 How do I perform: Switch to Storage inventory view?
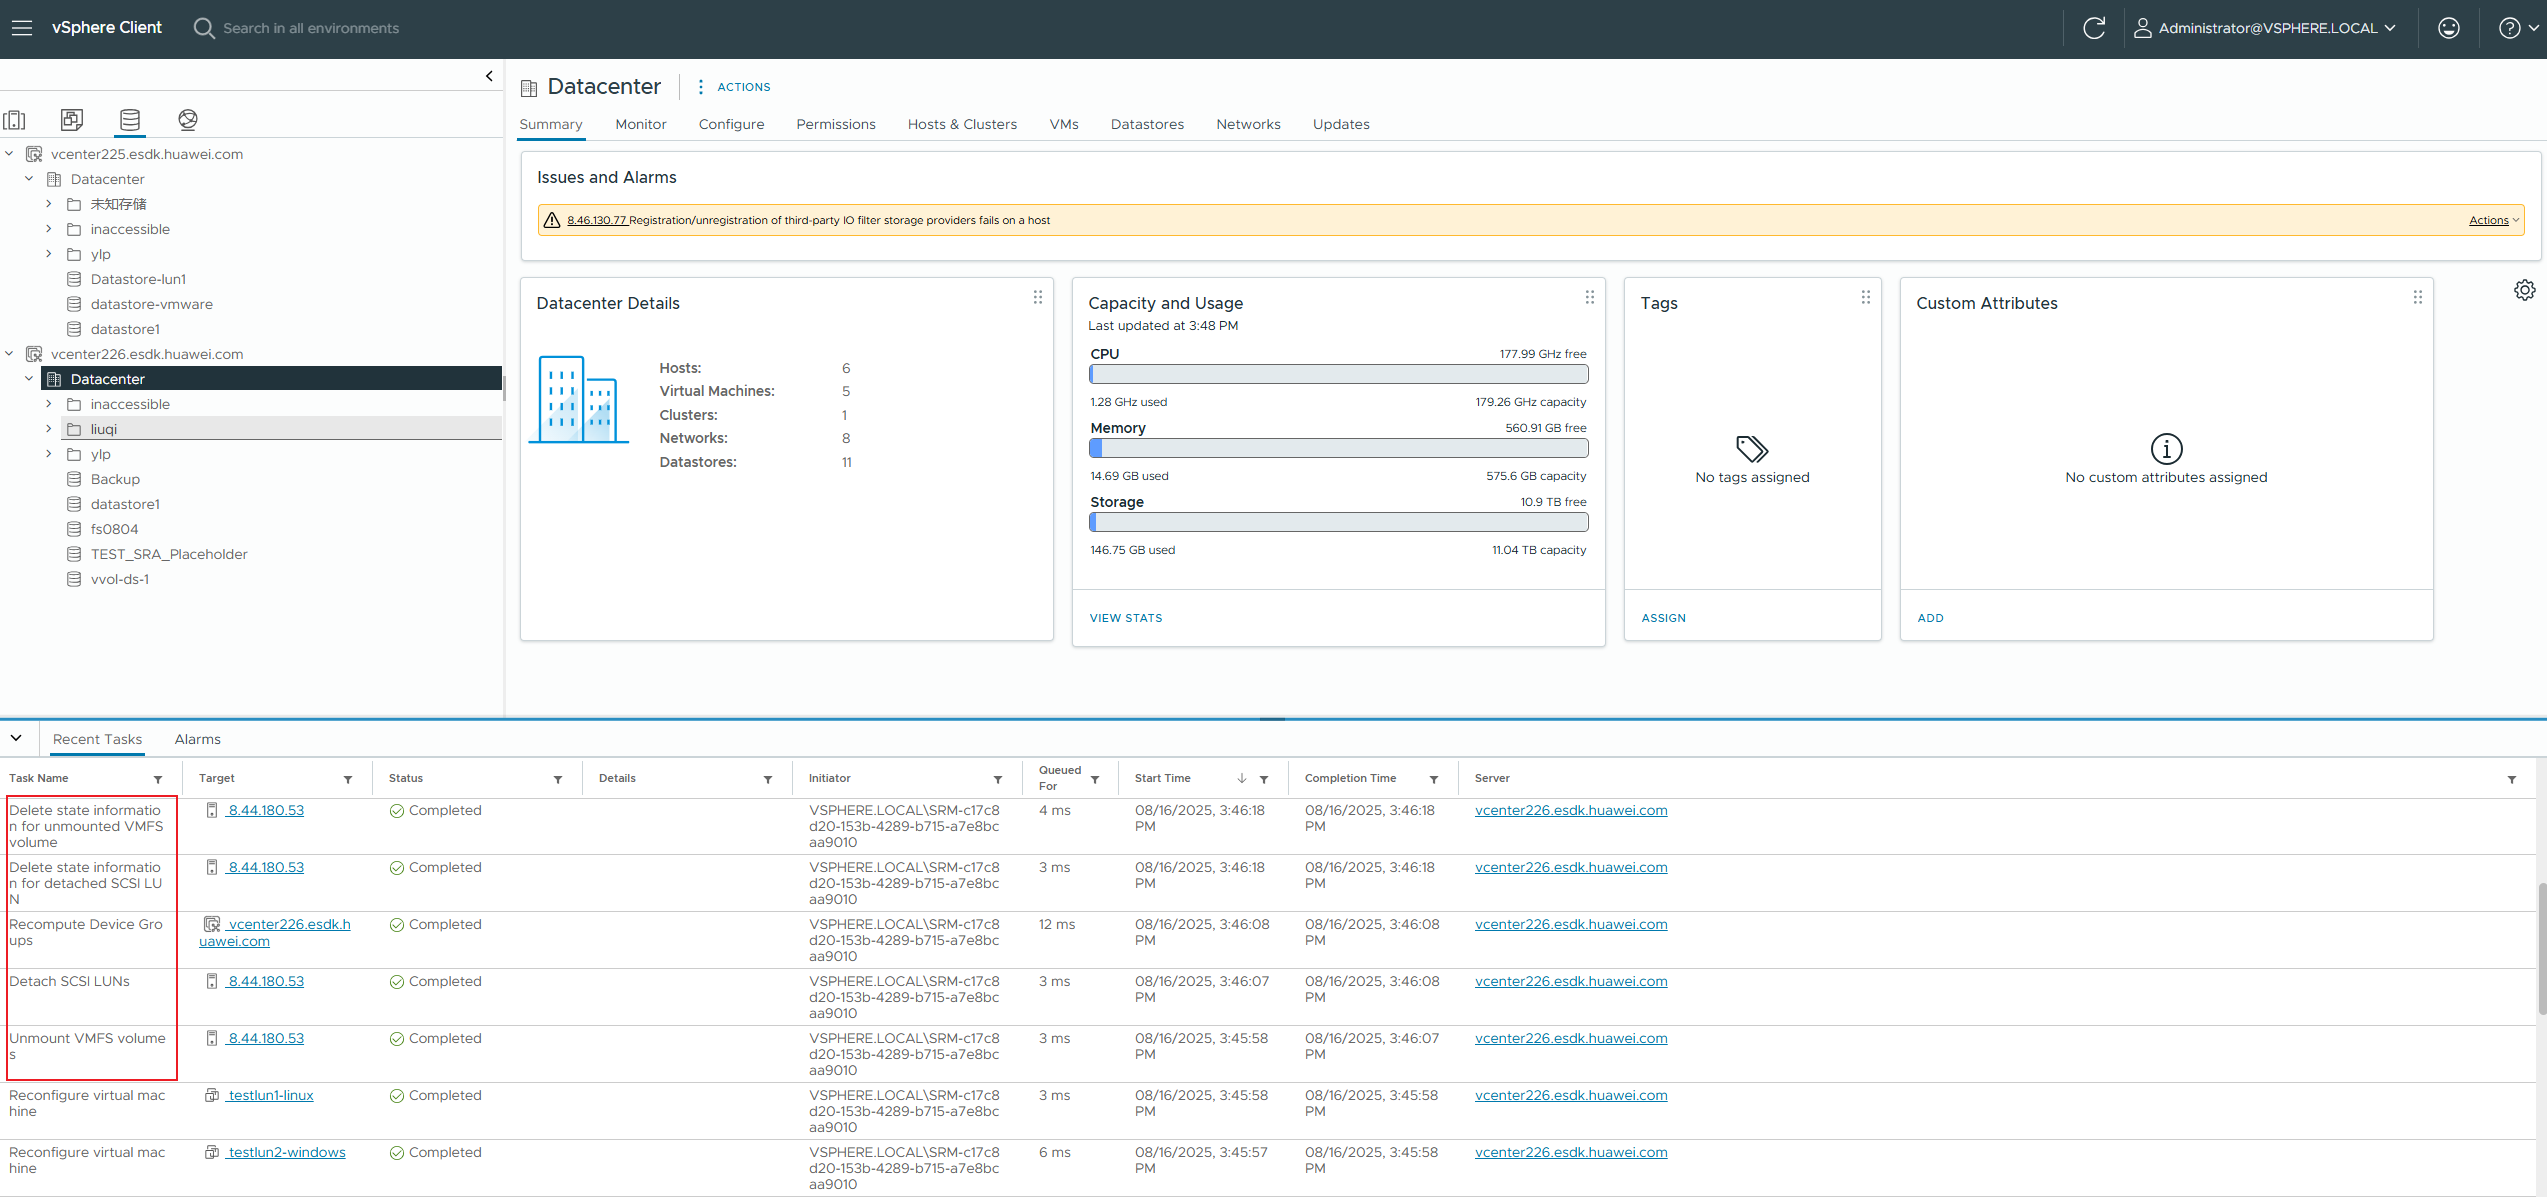click(130, 120)
